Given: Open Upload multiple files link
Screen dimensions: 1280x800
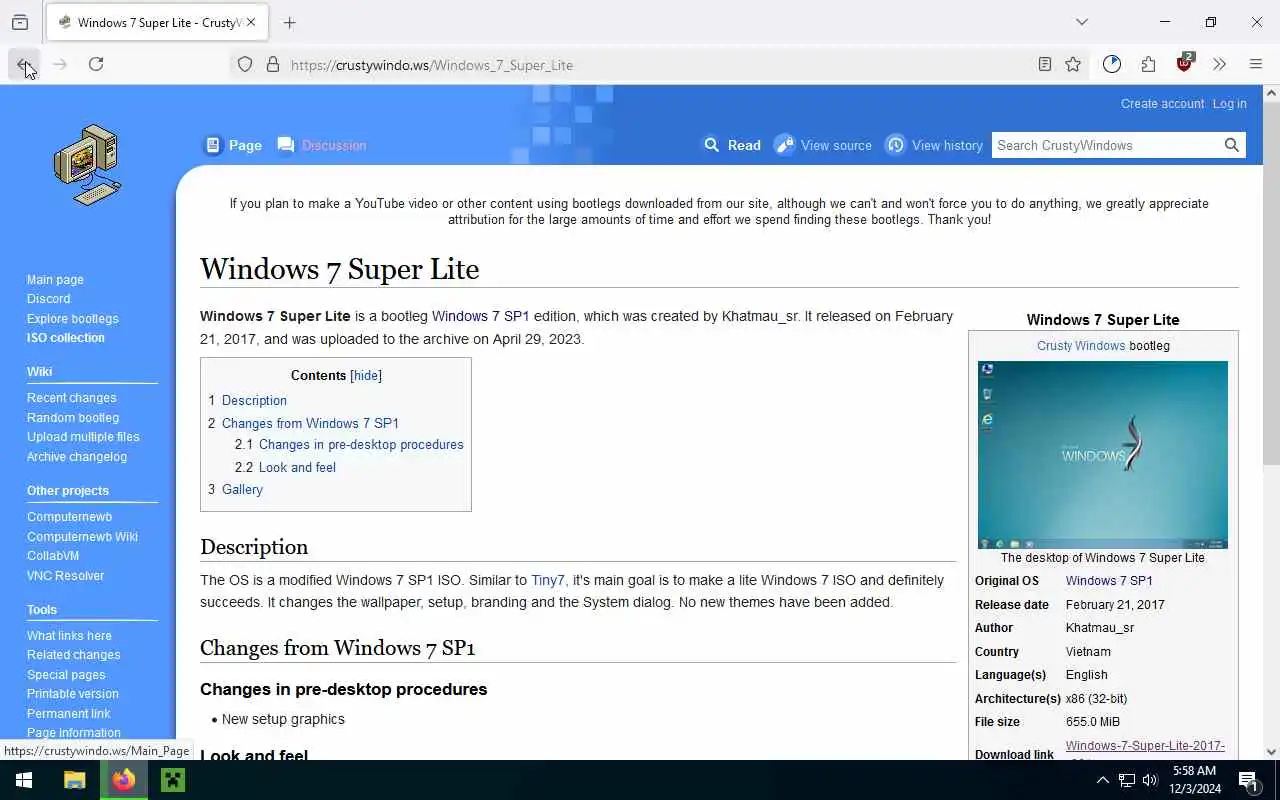Looking at the screenshot, I should (x=83, y=437).
